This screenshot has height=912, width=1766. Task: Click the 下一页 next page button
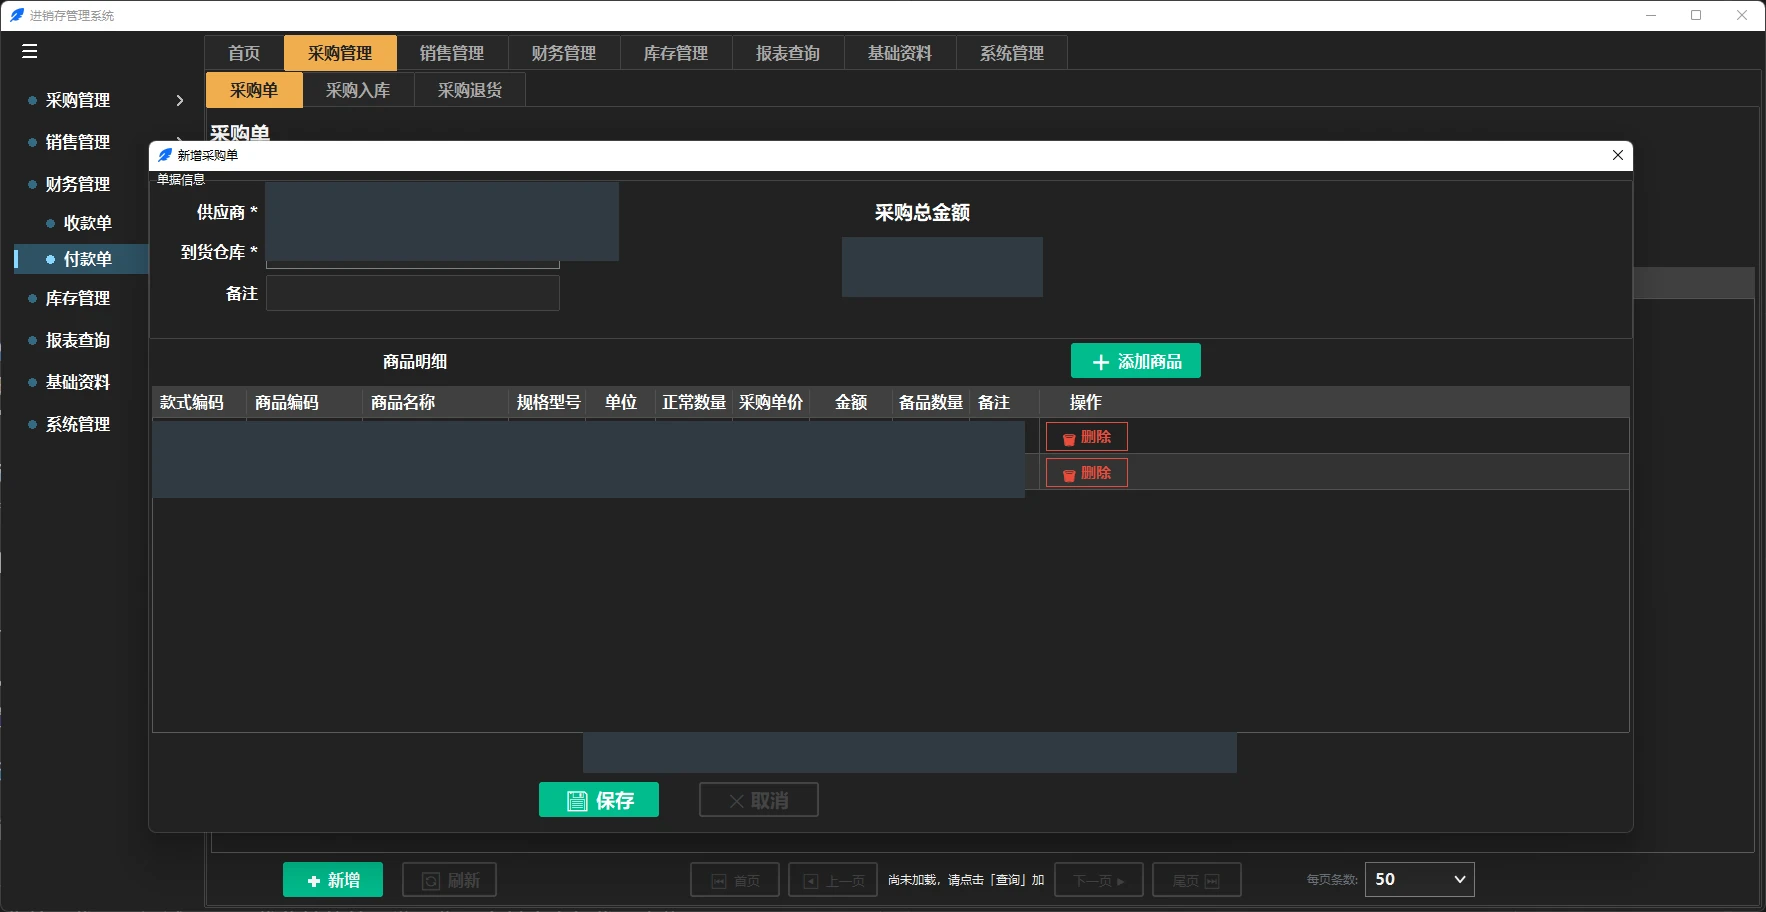pyautogui.click(x=1099, y=880)
